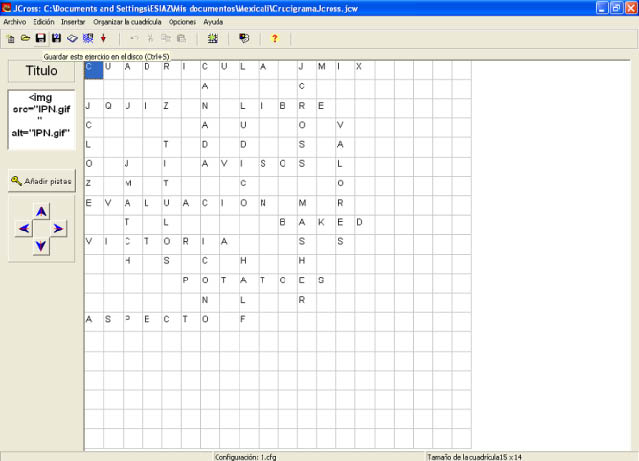Select the Q cell in the grid
Screen dimensions: 639x461
(113, 108)
